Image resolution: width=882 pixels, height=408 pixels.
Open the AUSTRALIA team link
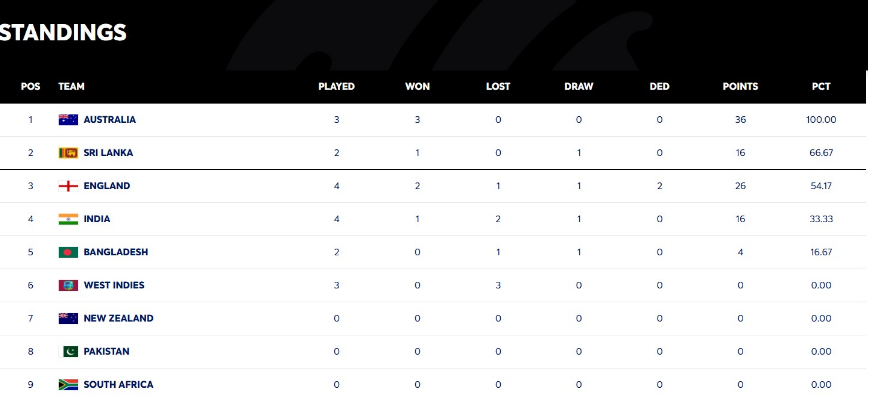click(110, 119)
